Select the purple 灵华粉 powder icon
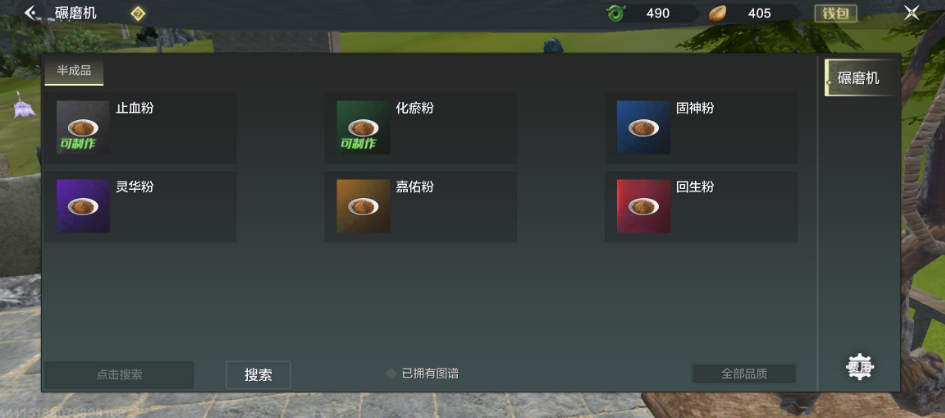 coord(83,206)
